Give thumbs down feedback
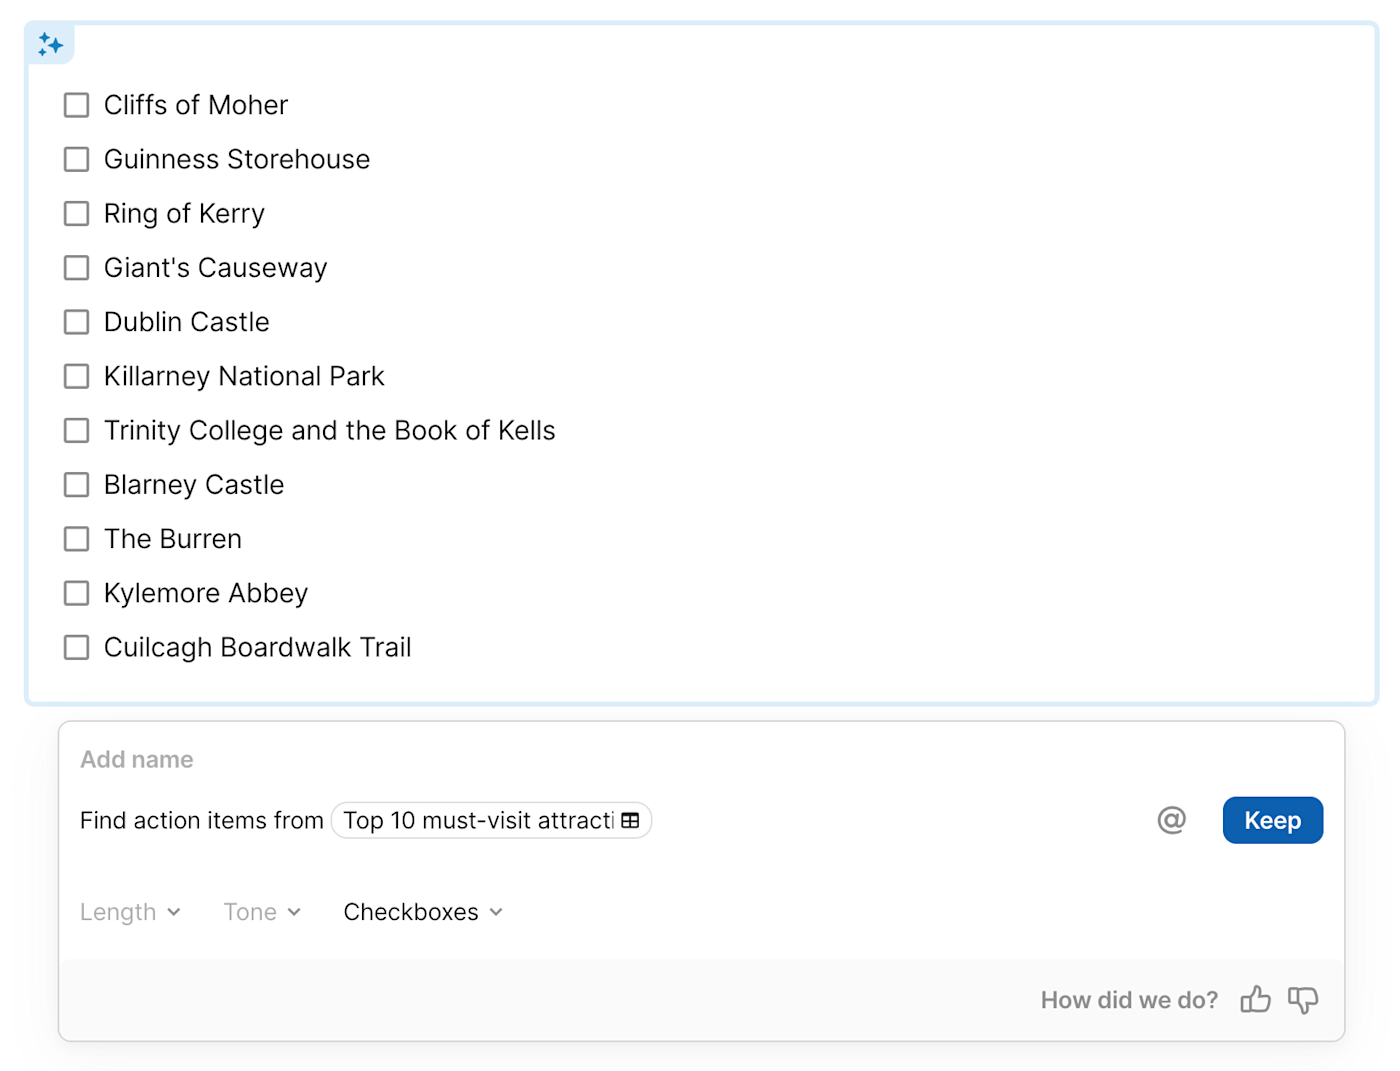The width and height of the screenshot is (1400, 1071). 1303,999
